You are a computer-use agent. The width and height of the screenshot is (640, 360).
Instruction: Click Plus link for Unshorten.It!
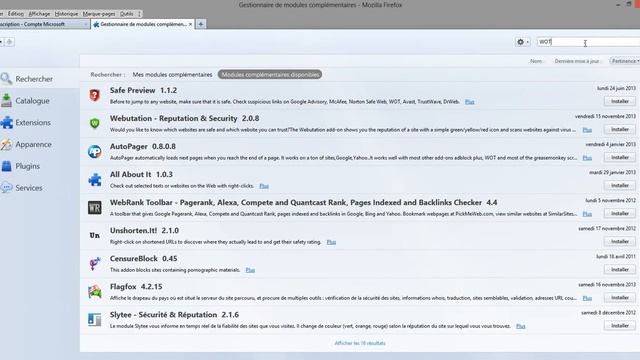tap(331, 242)
